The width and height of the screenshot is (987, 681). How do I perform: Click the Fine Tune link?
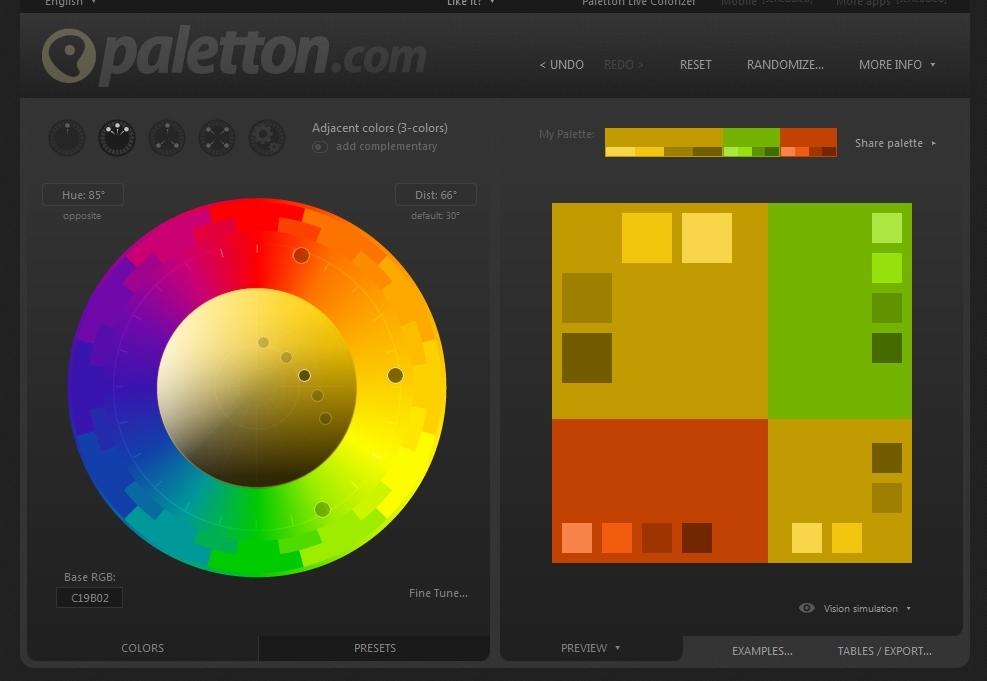pyautogui.click(x=438, y=593)
